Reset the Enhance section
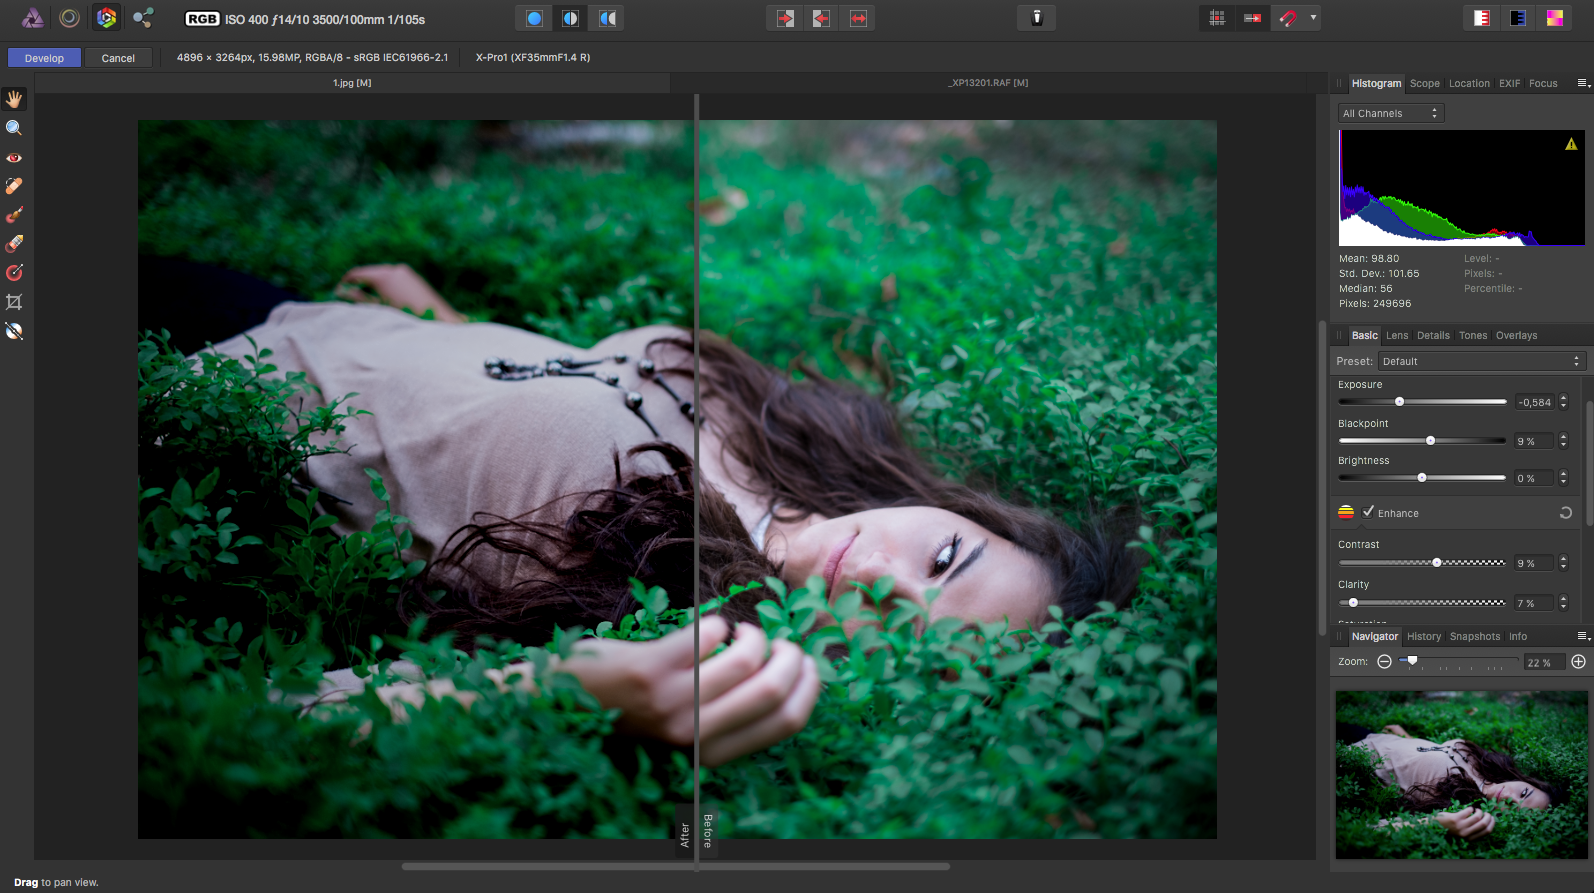This screenshot has height=893, width=1594. pos(1566,513)
